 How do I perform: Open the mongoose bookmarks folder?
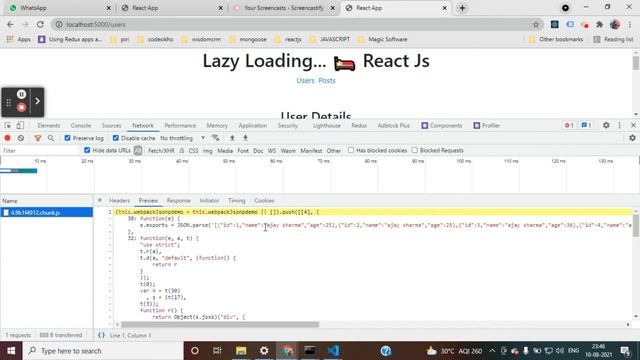pos(248,39)
